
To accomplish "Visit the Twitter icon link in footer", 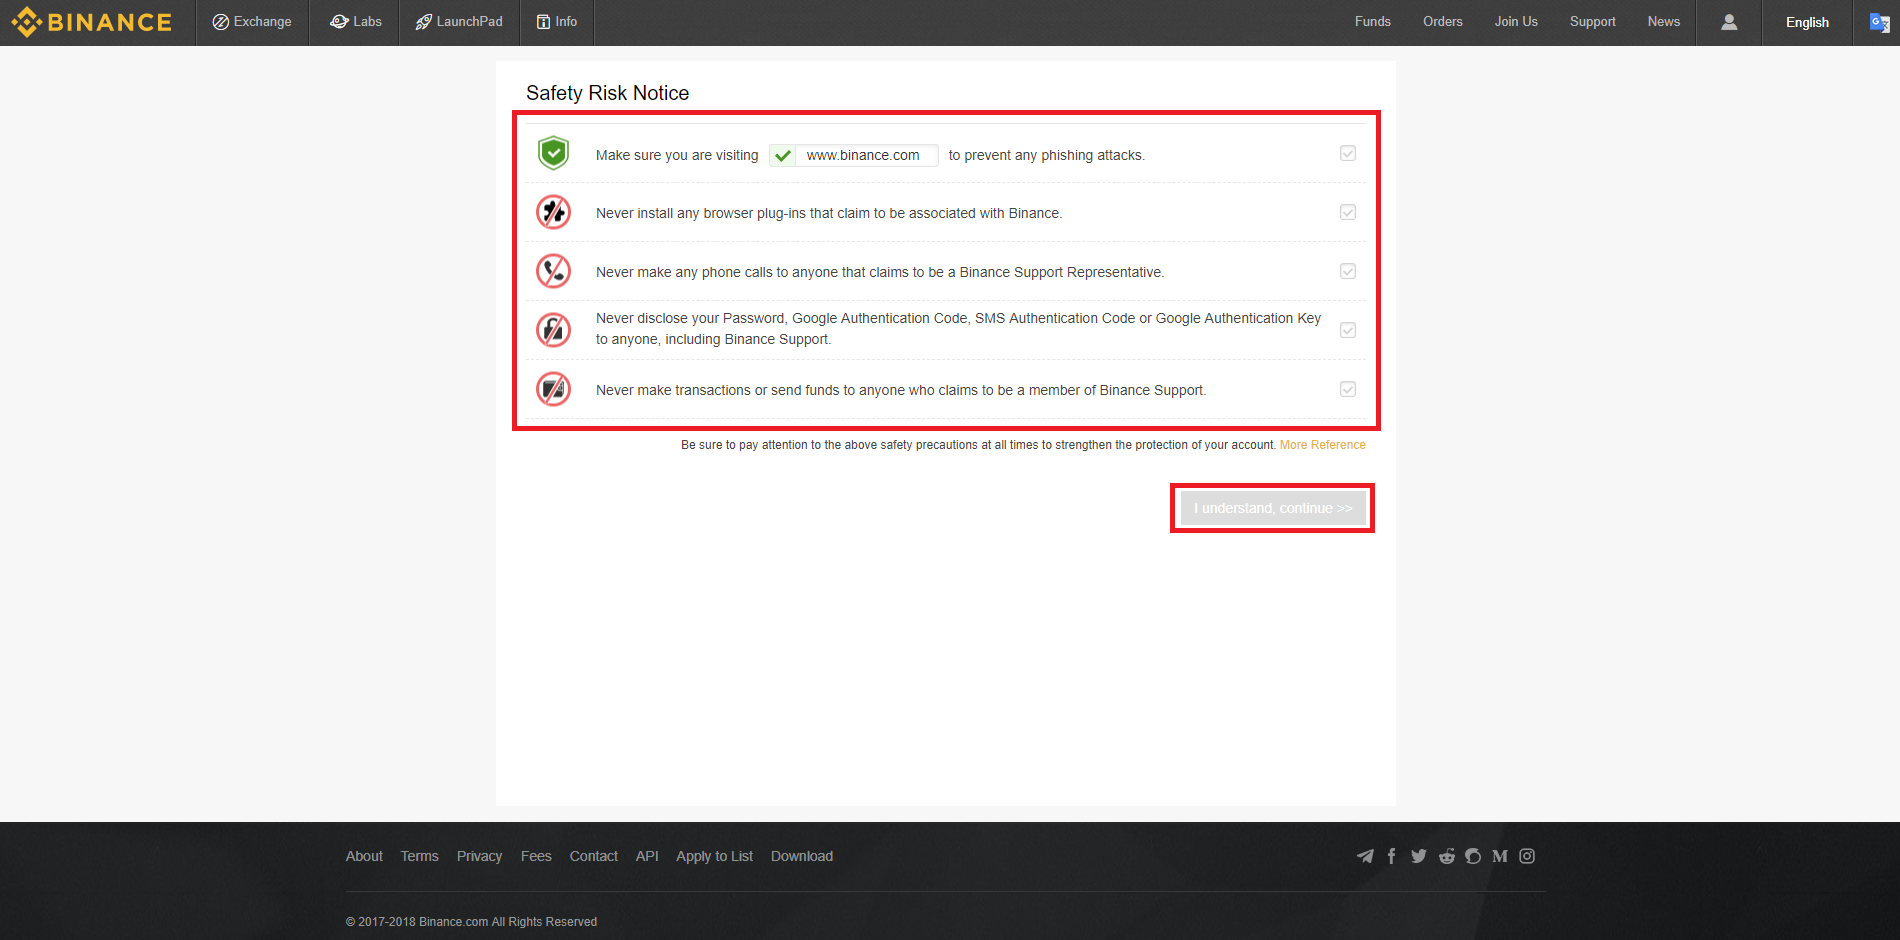I will [1418, 856].
